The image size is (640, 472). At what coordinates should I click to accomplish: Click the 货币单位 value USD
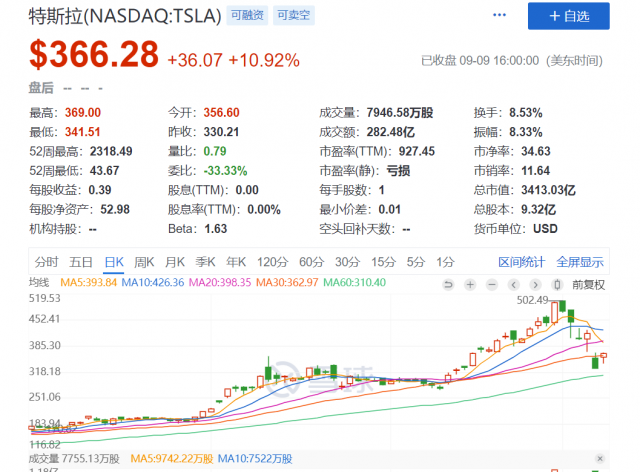coord(545,229)
